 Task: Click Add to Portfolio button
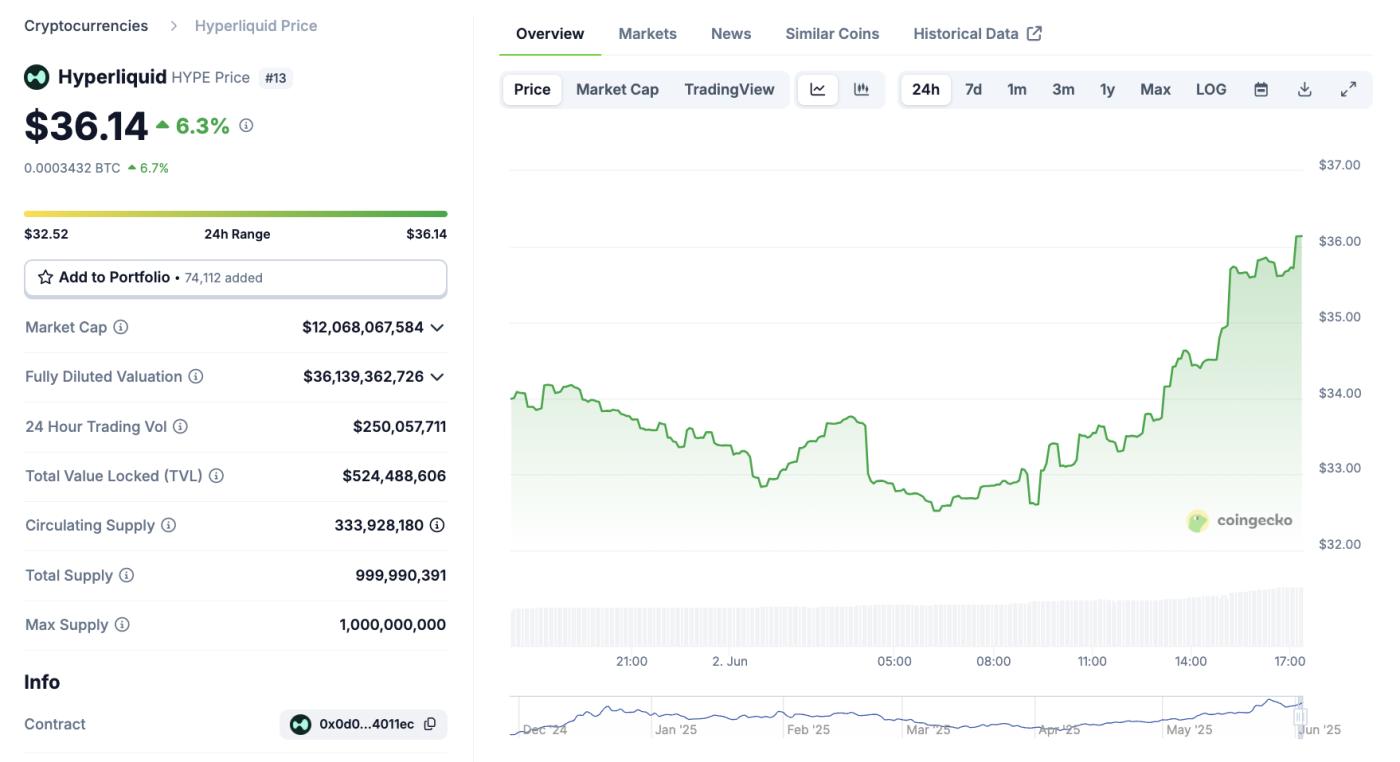(x=235, y=278)
